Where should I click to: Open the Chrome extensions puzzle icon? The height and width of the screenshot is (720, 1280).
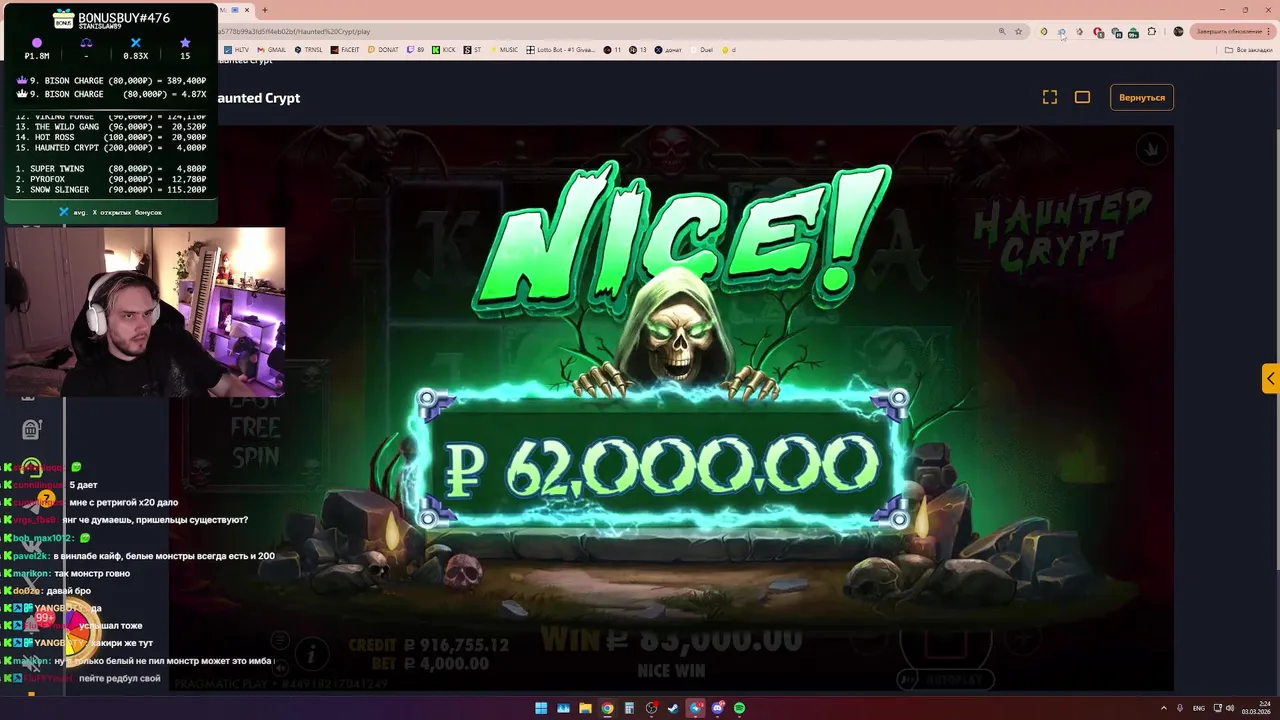point(1151,32)
